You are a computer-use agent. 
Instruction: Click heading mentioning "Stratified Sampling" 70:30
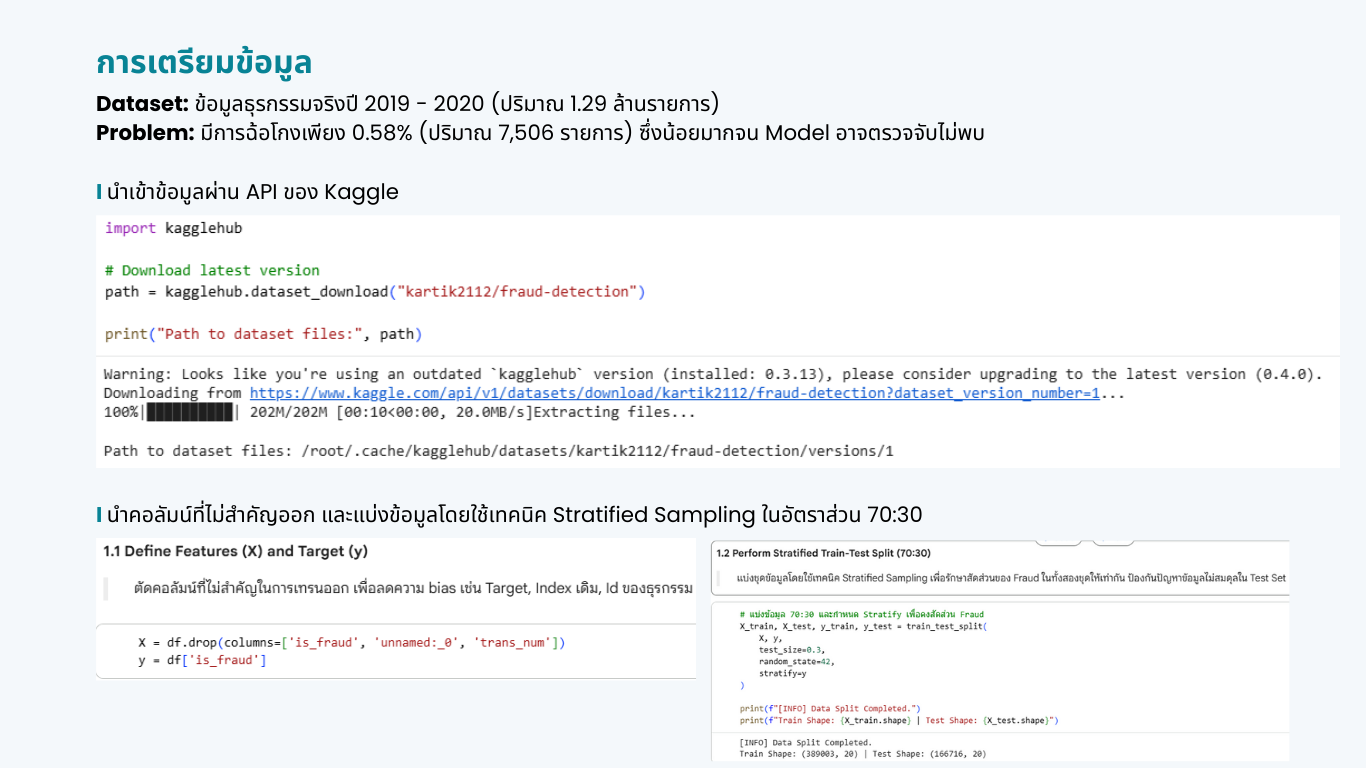[x=513, y=515]
